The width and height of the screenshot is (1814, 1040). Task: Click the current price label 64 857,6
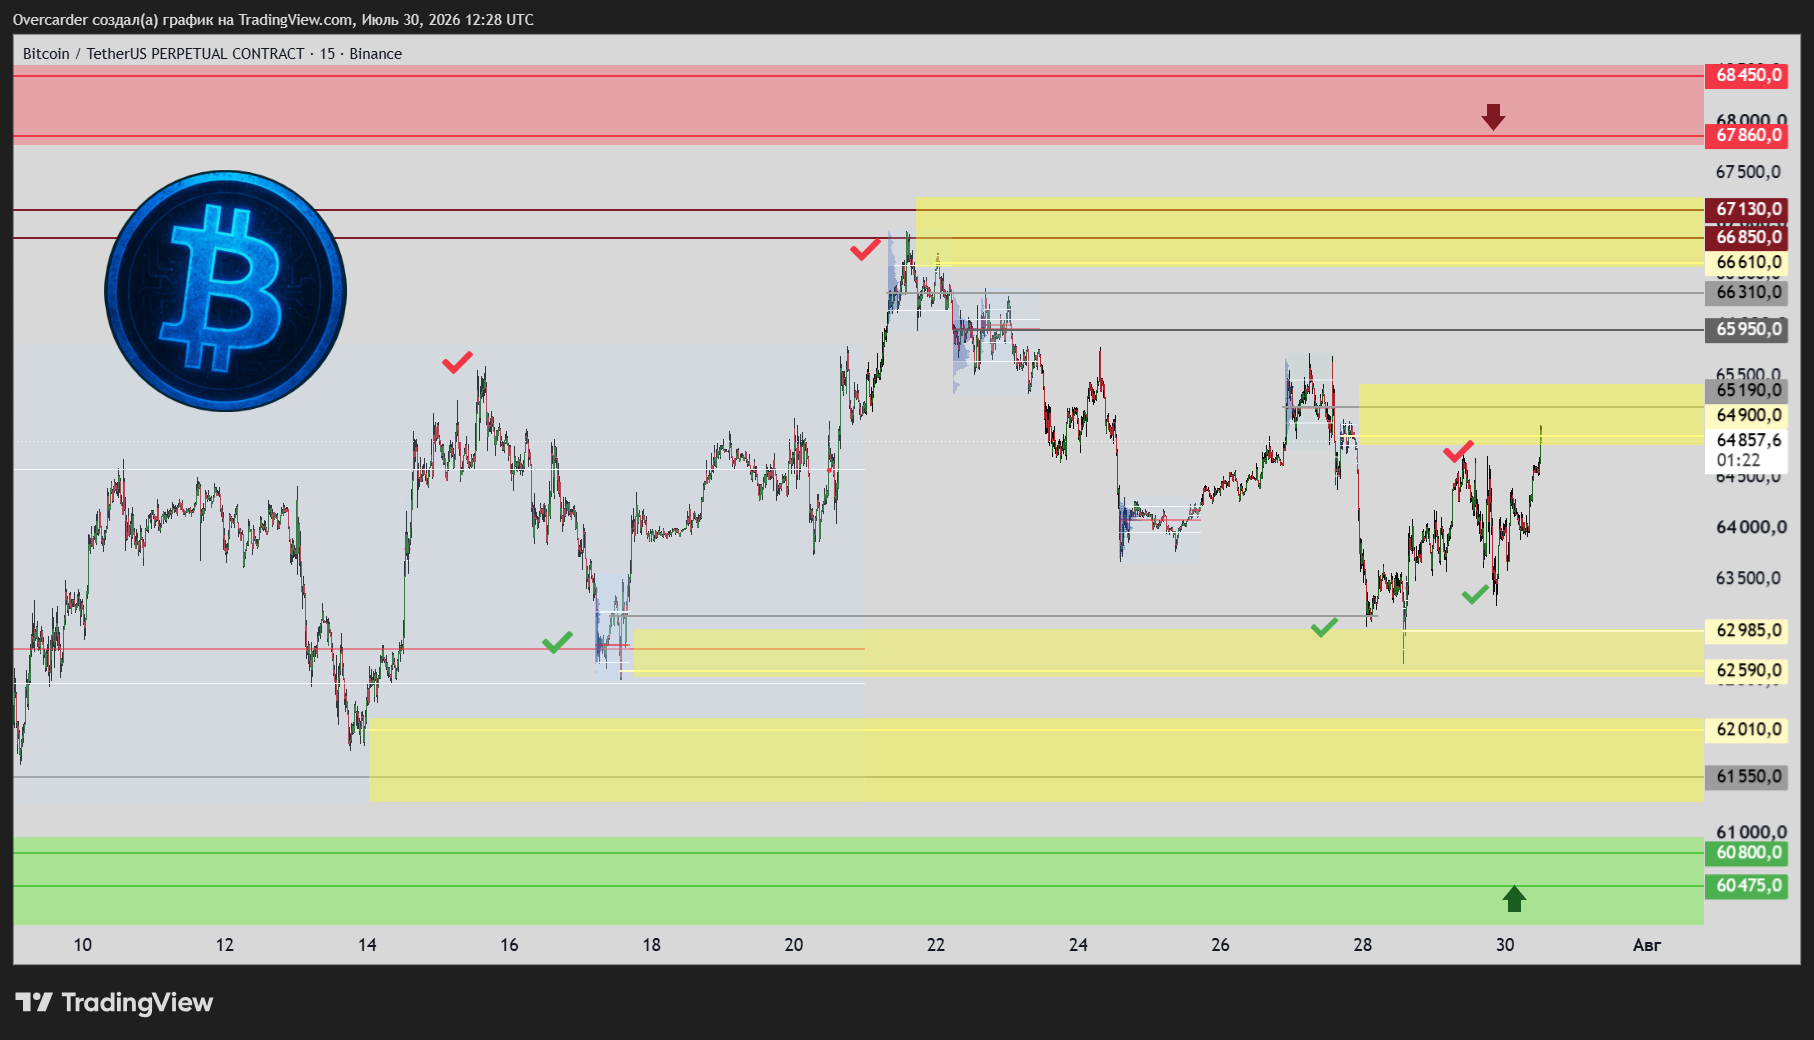tap(1748, 440)
